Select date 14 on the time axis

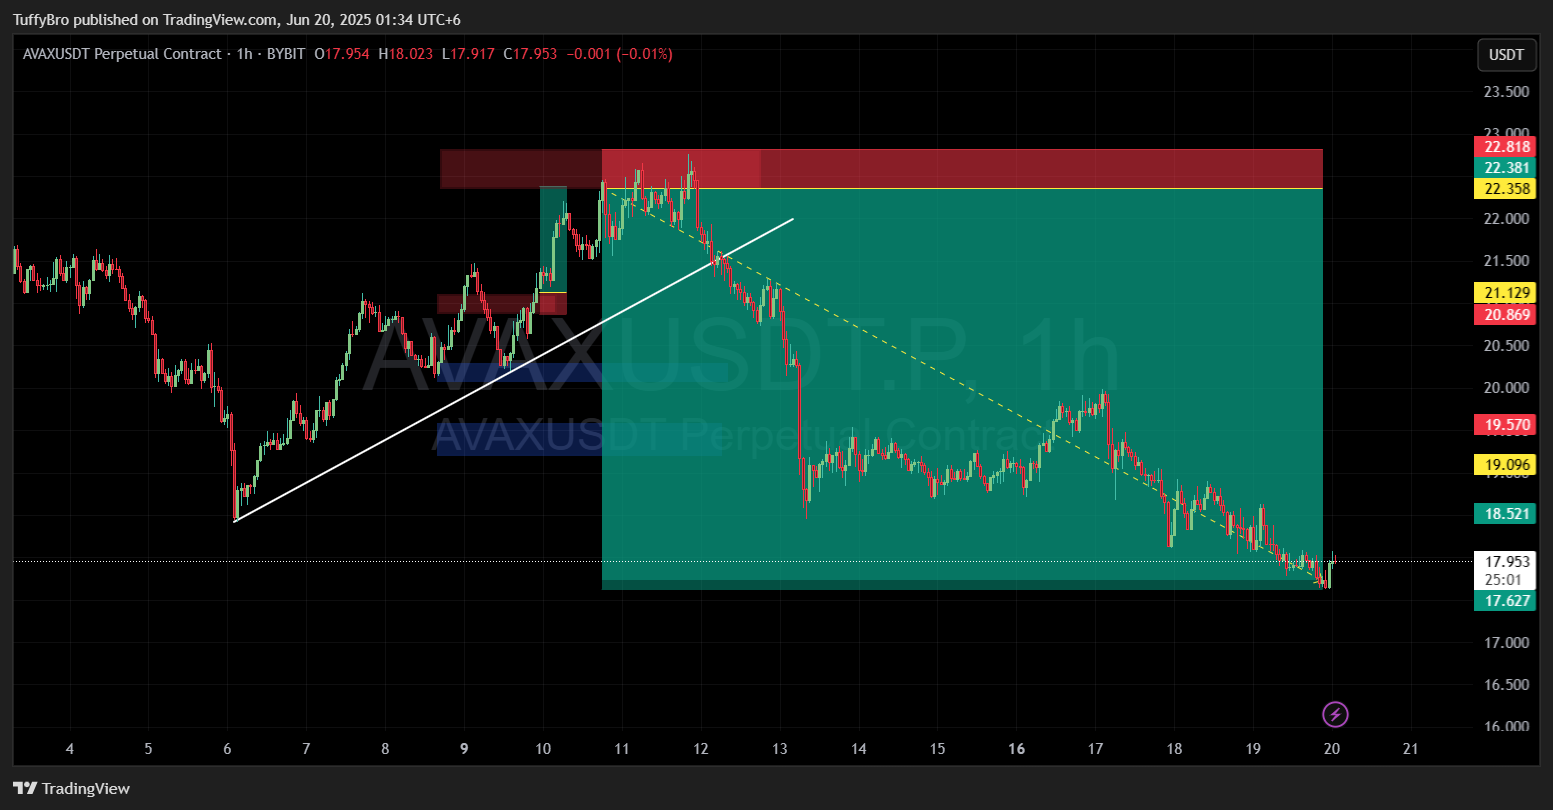click(x=859, y=748)
